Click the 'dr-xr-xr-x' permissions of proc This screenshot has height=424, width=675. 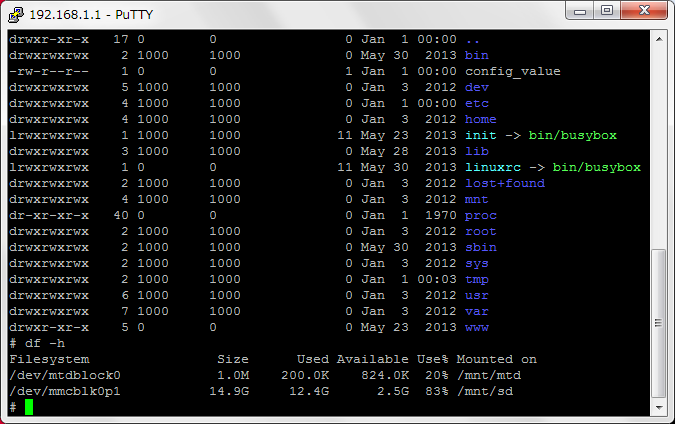pyautogui.click(x=49, y=215)
